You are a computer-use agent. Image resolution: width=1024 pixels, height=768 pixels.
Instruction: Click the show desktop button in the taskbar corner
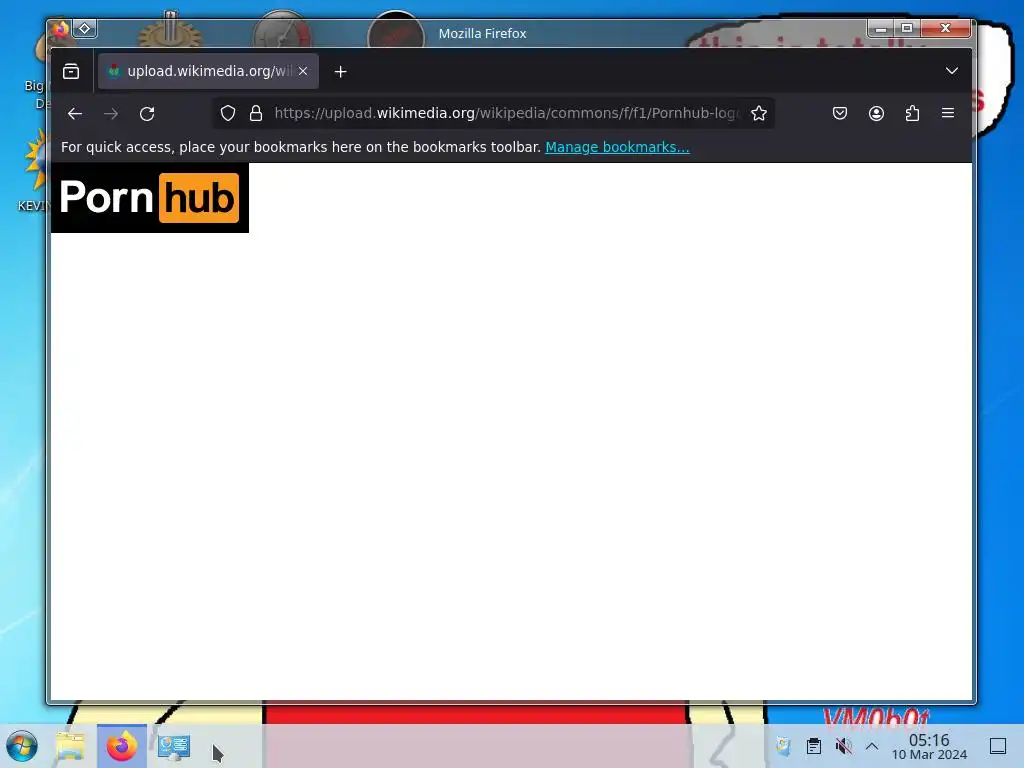point(998,746)
